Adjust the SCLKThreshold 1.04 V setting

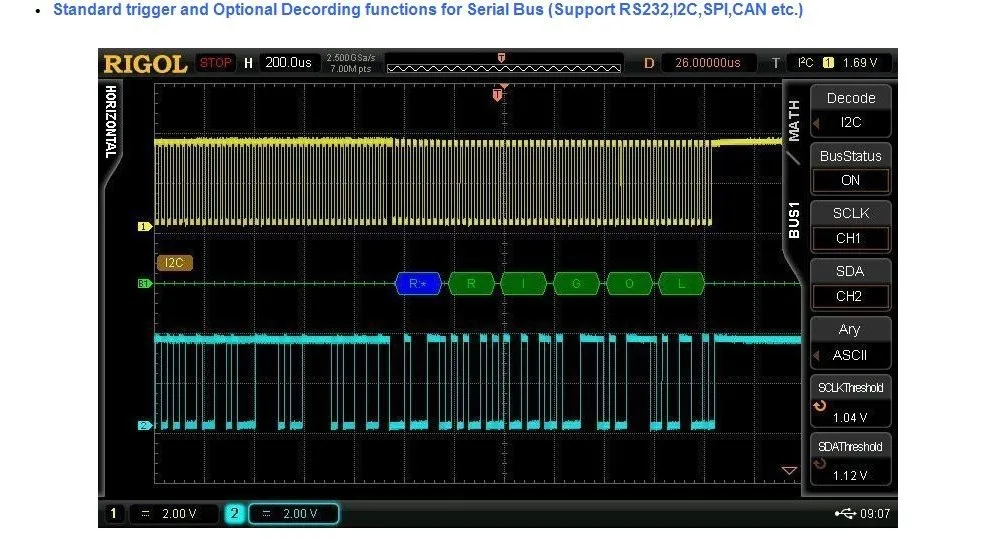coord(850,402)
